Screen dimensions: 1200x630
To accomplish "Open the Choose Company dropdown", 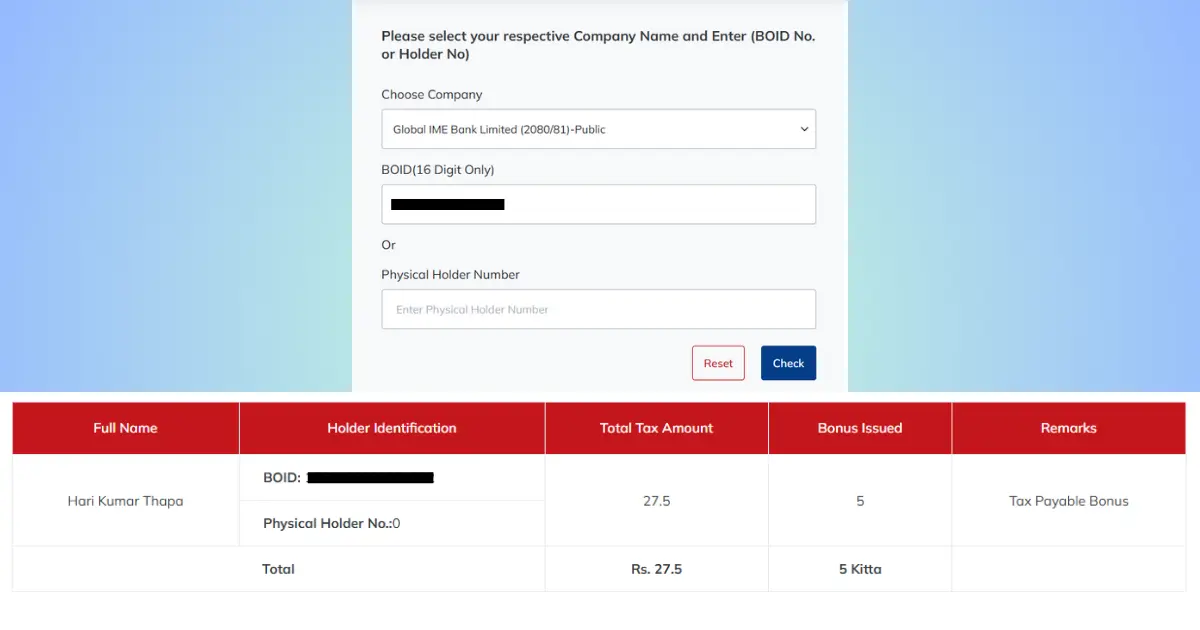I will pos(598,128).
